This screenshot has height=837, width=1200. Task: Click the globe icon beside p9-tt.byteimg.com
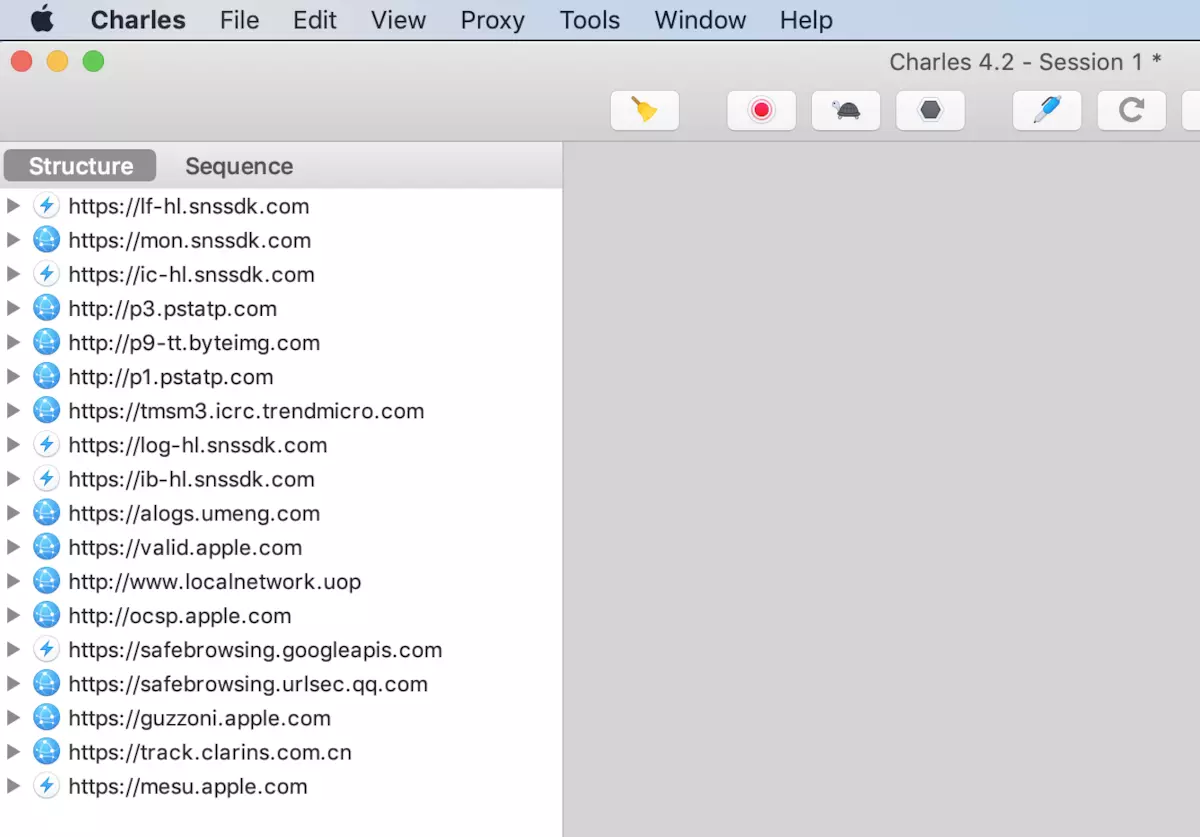tap(46, 343)
